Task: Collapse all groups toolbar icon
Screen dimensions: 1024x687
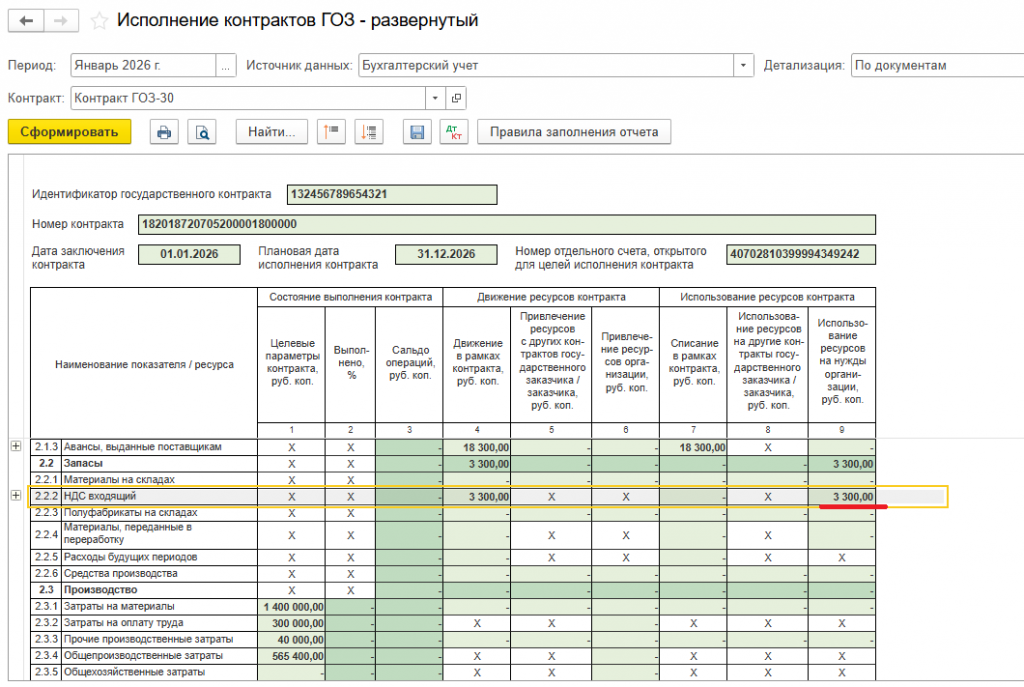Action: point(331,132)
